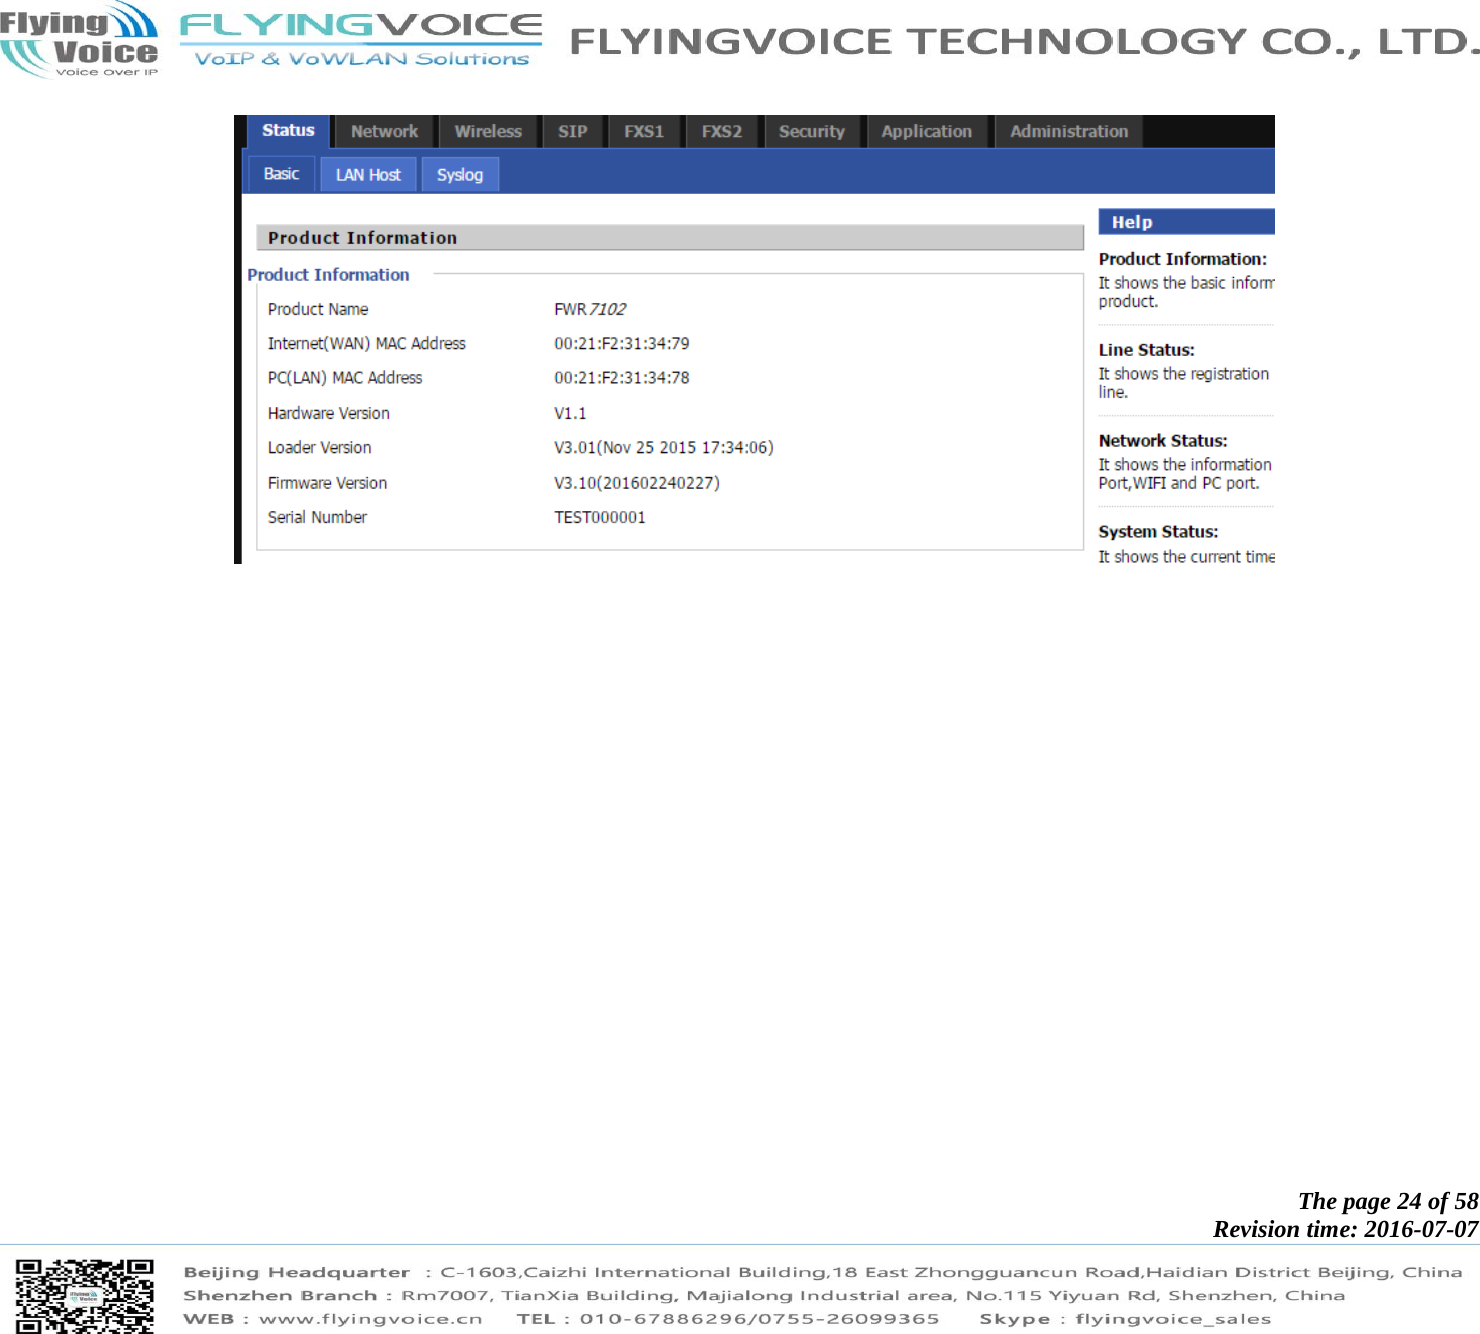The width and height of the screenshot is (1480, 1334).
Task: Click the Network Status help heading
Action: click(1163, 441)
